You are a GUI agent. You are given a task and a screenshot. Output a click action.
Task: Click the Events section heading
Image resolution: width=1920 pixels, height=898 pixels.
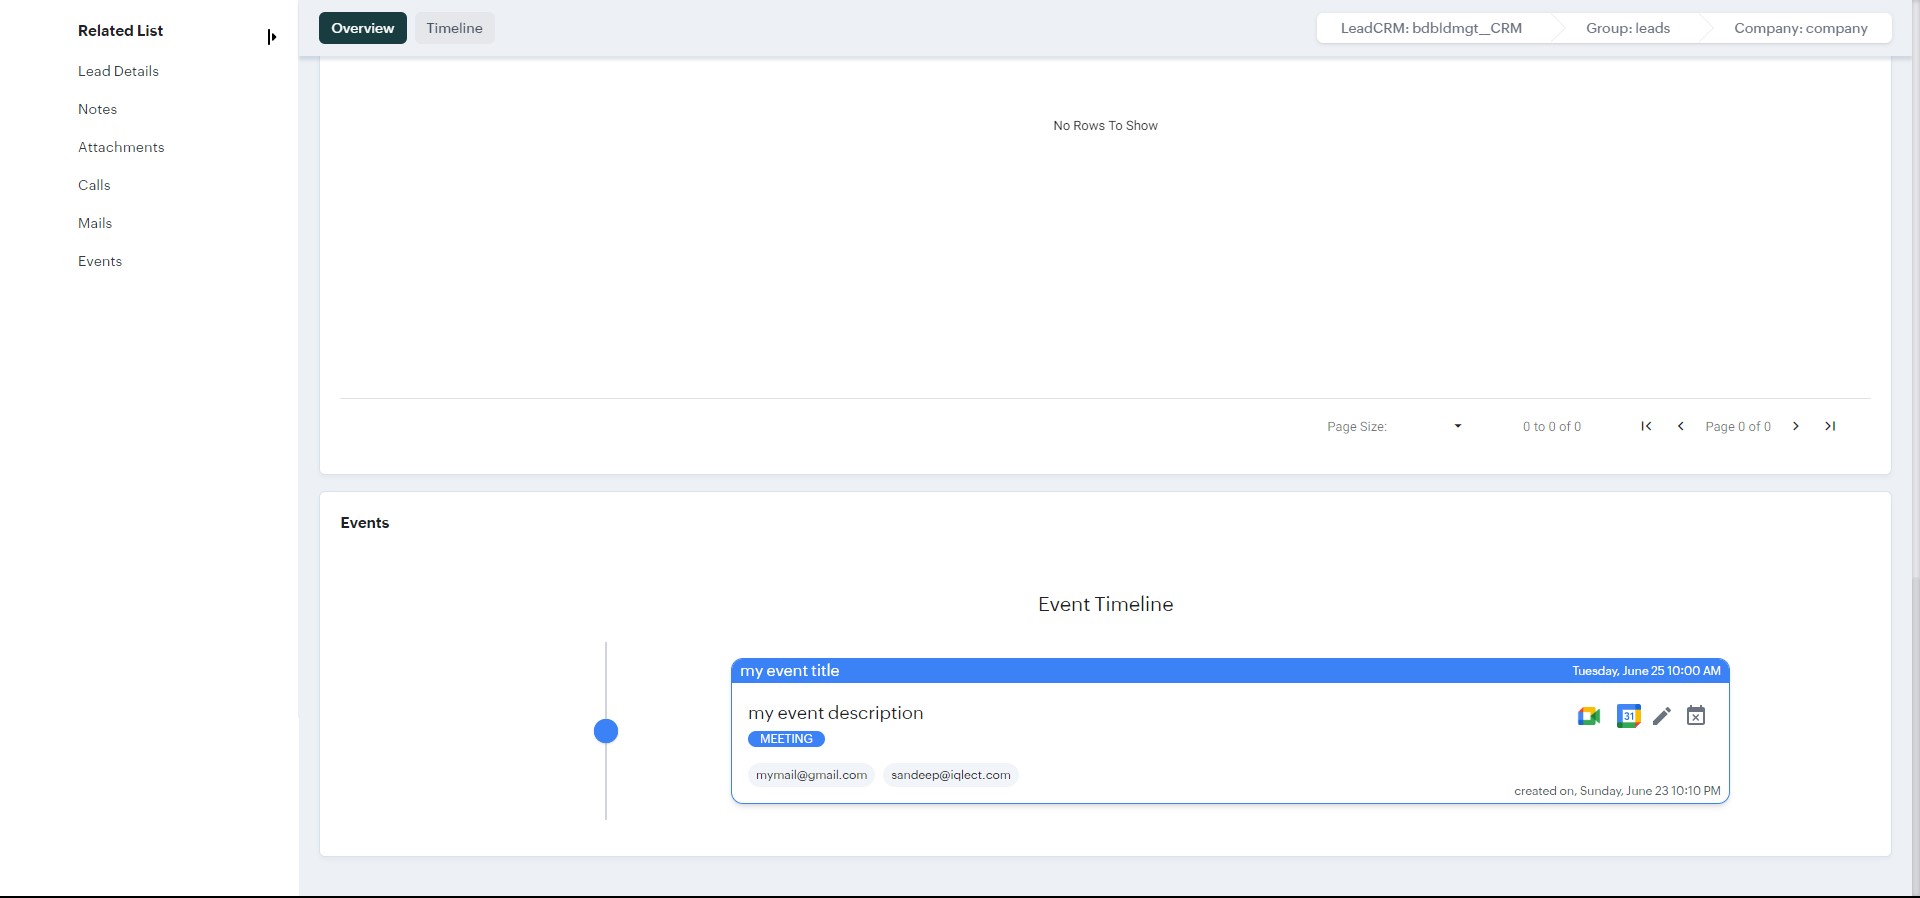pyautogui.click(x=364, y=523)
